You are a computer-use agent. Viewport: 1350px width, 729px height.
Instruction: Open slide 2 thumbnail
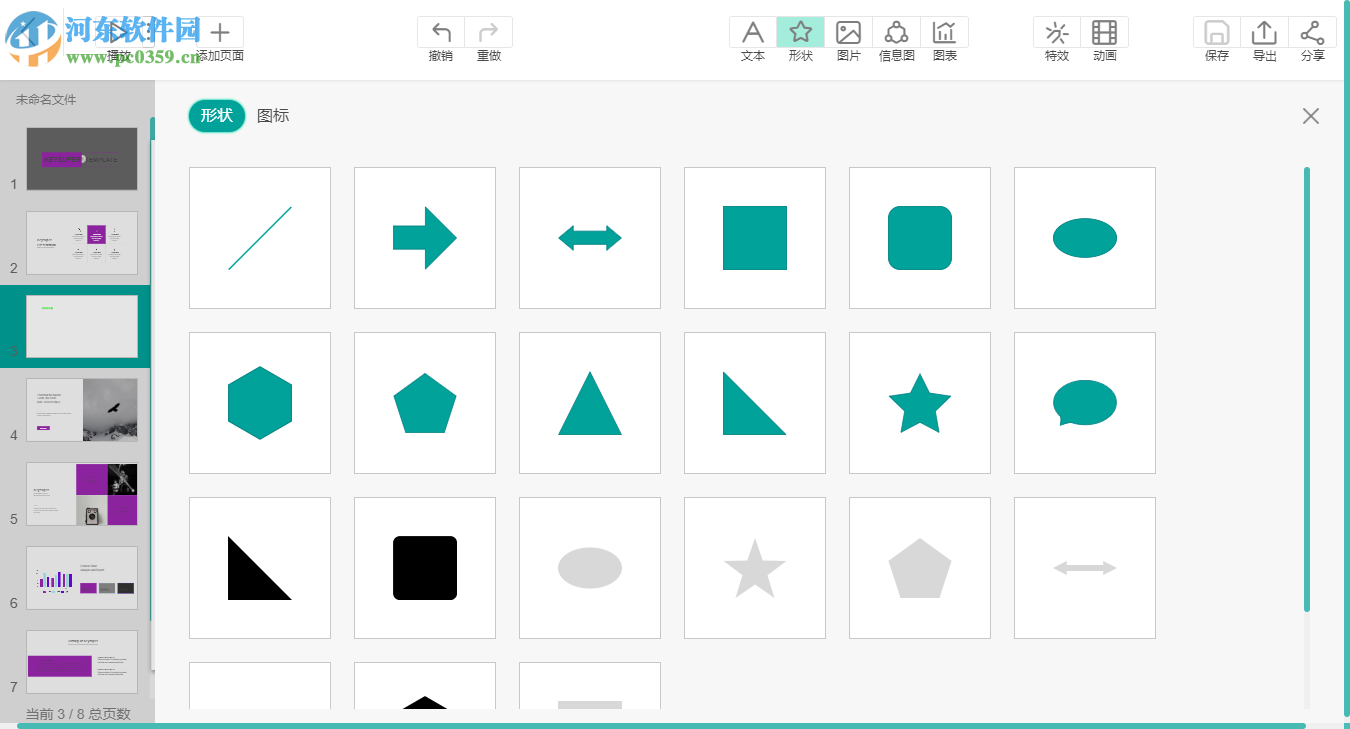click(82, 243)
